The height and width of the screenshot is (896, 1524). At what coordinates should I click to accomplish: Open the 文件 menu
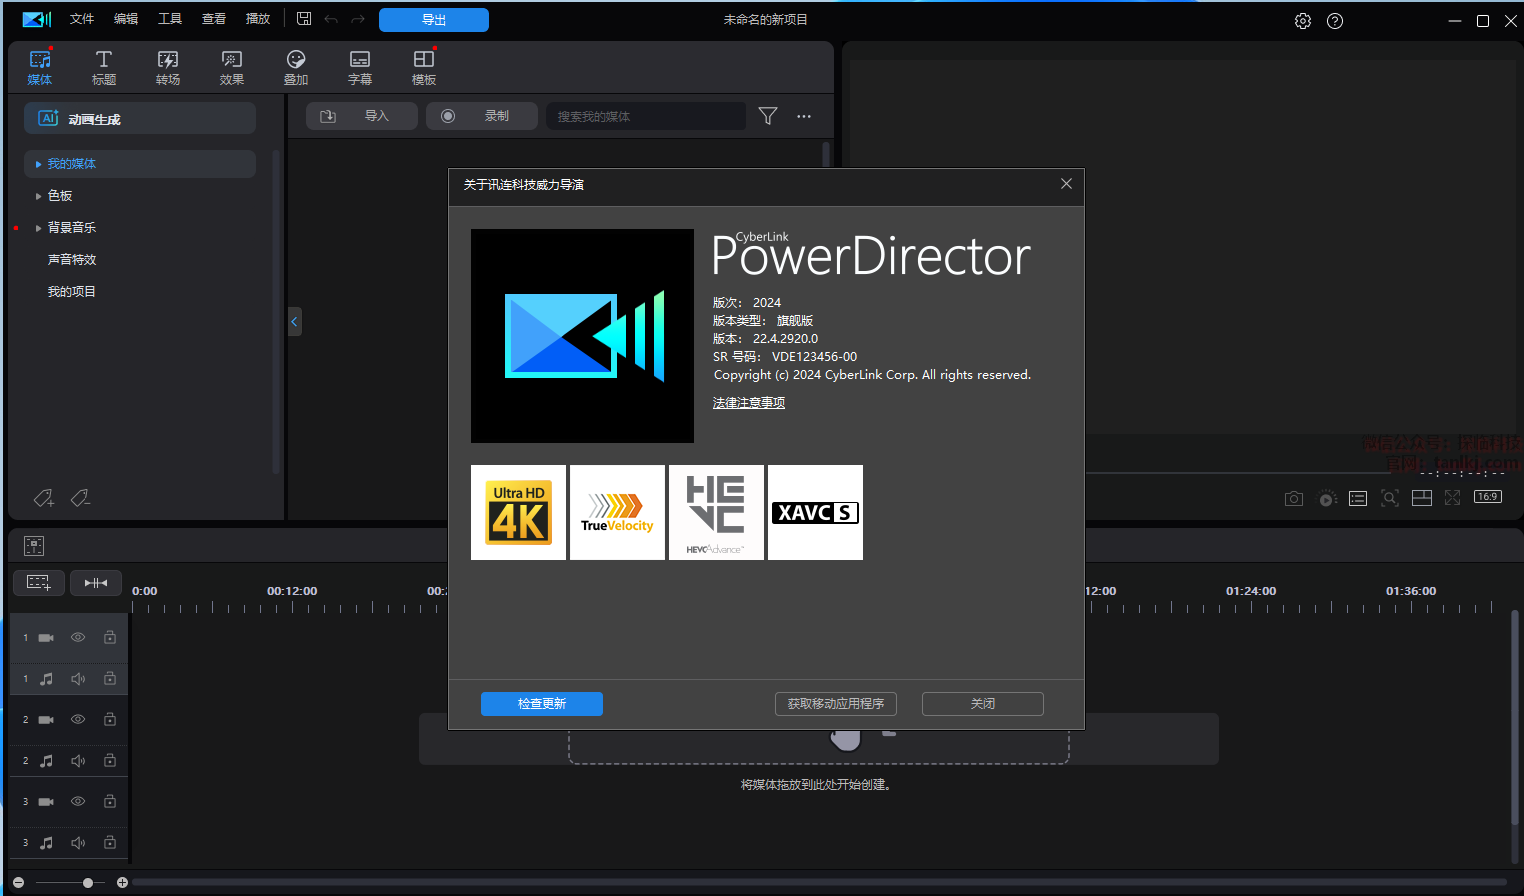click(x=82, y=19)
